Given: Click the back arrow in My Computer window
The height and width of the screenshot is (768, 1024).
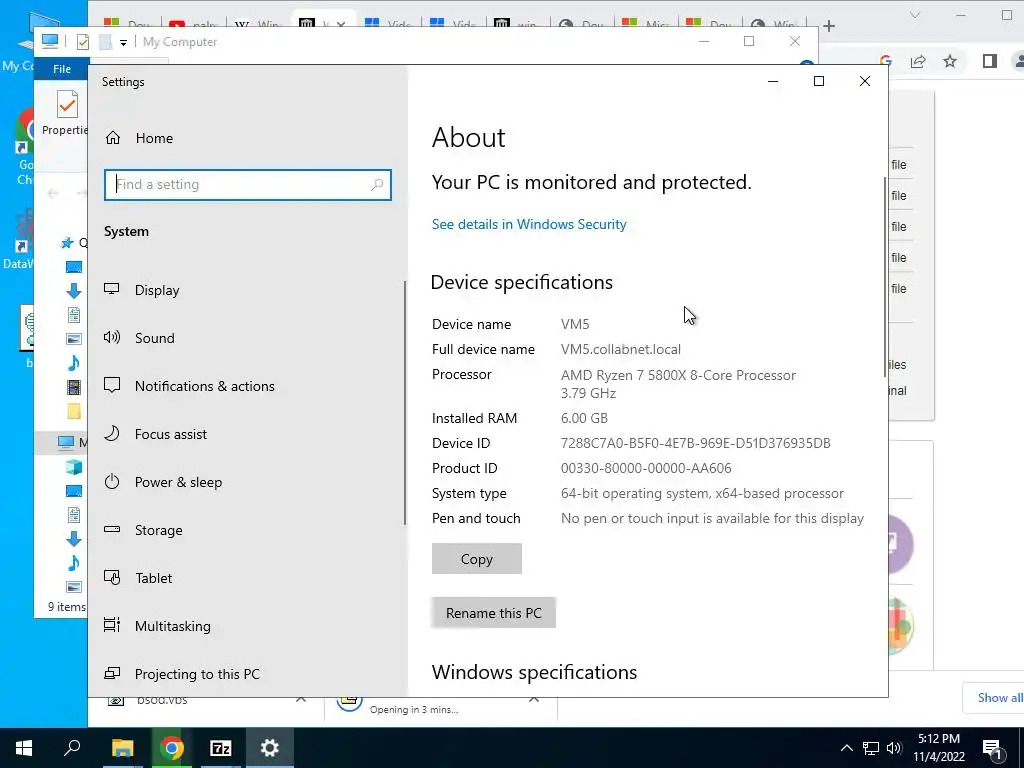Looking at the screenshot, I should [x=53, y=193].
